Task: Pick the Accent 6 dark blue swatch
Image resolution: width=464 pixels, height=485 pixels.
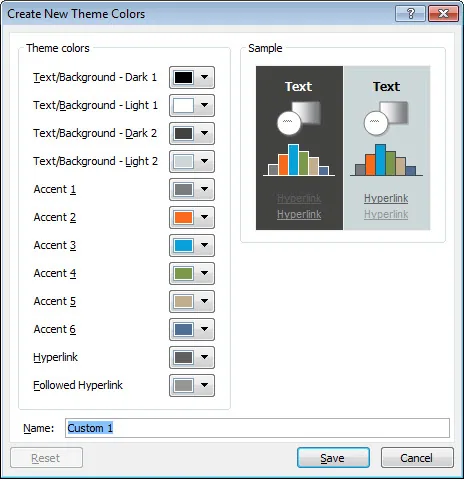Action: (x=183, y=329)
